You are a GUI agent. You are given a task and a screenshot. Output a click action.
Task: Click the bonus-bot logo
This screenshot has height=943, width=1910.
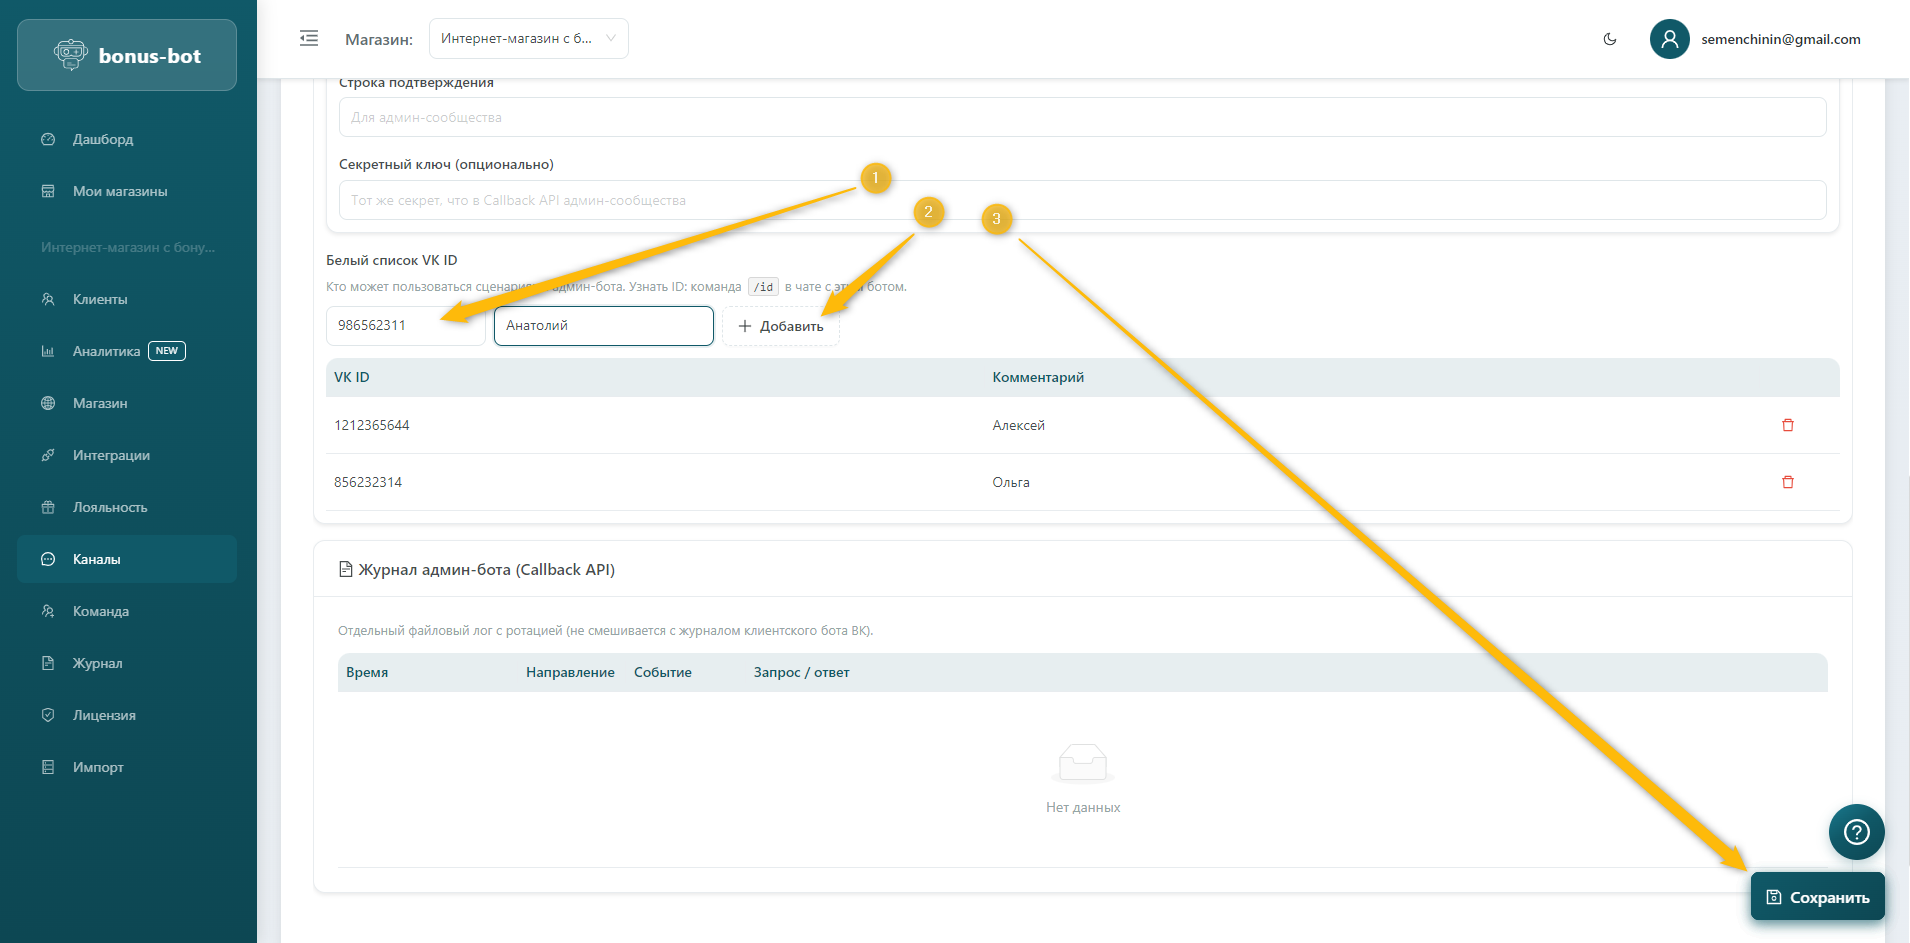[x=127, y=56]
